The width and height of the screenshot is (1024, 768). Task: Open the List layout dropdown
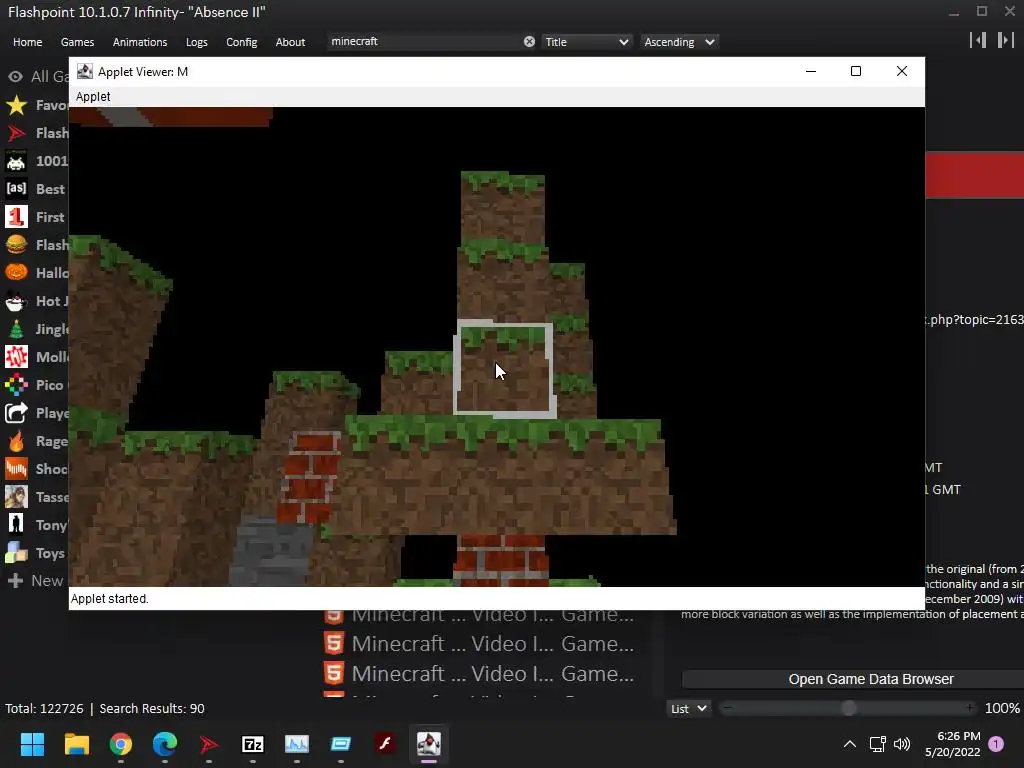[x=688, y=709]
